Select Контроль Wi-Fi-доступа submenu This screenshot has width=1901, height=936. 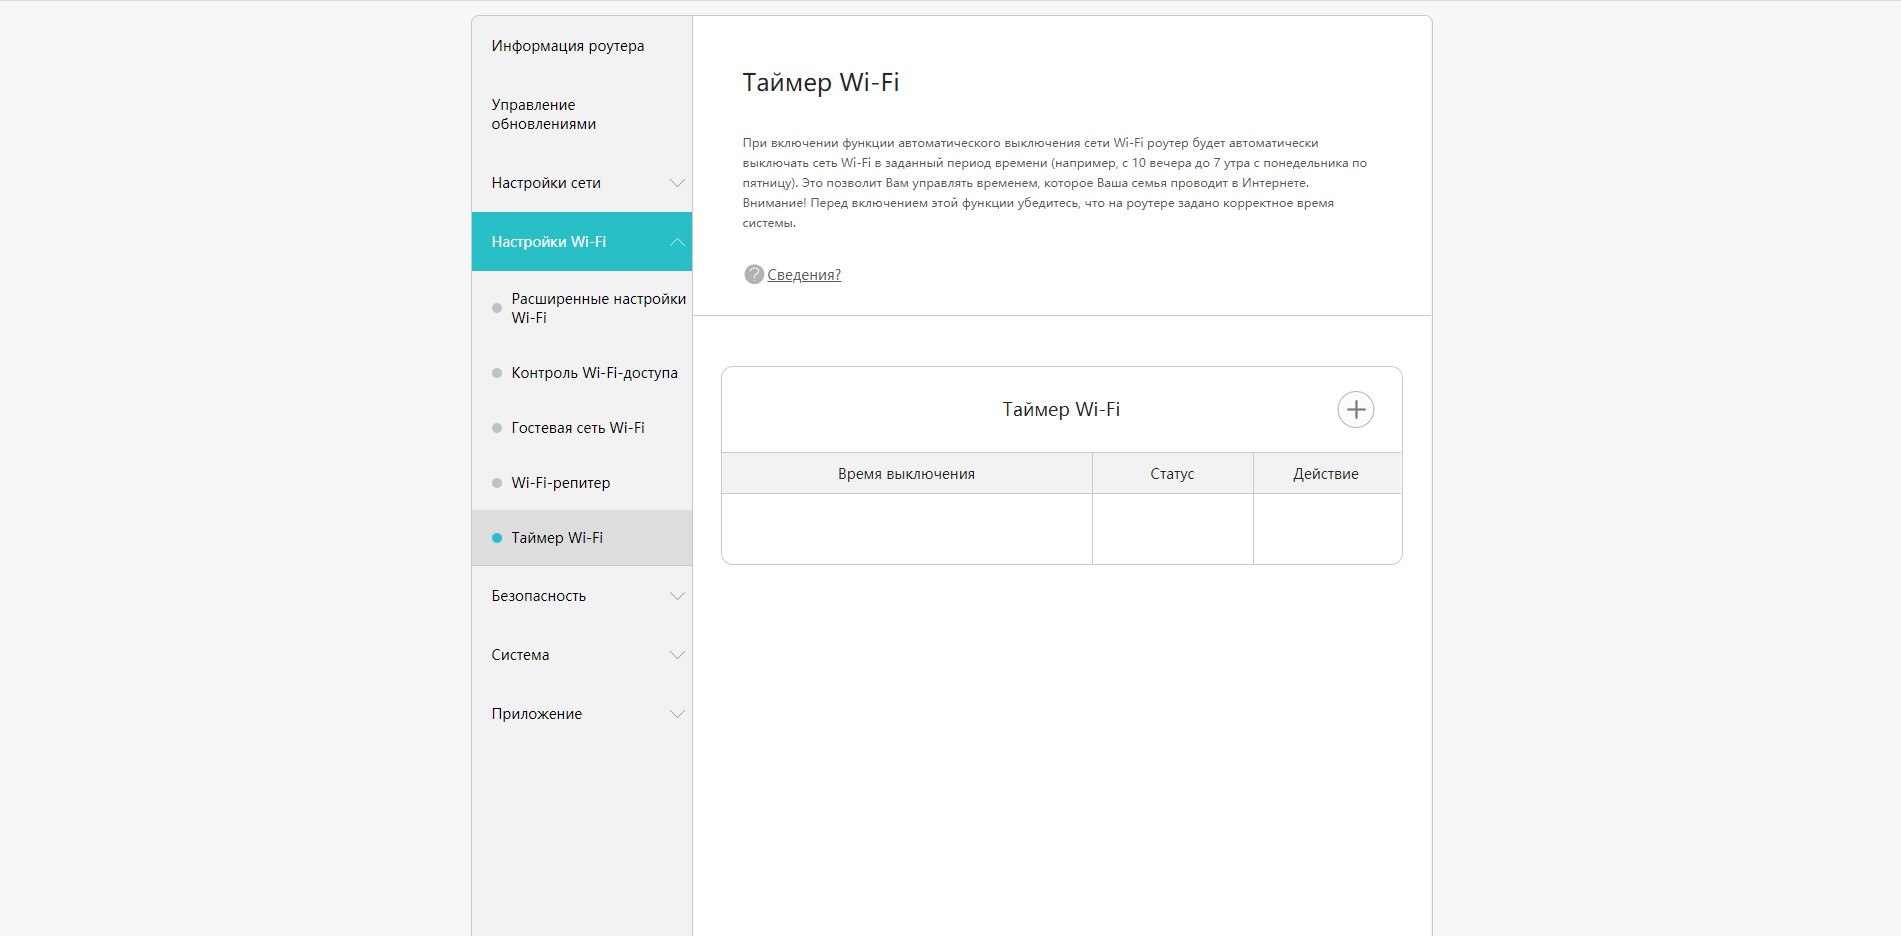click(x=594, y=373)
